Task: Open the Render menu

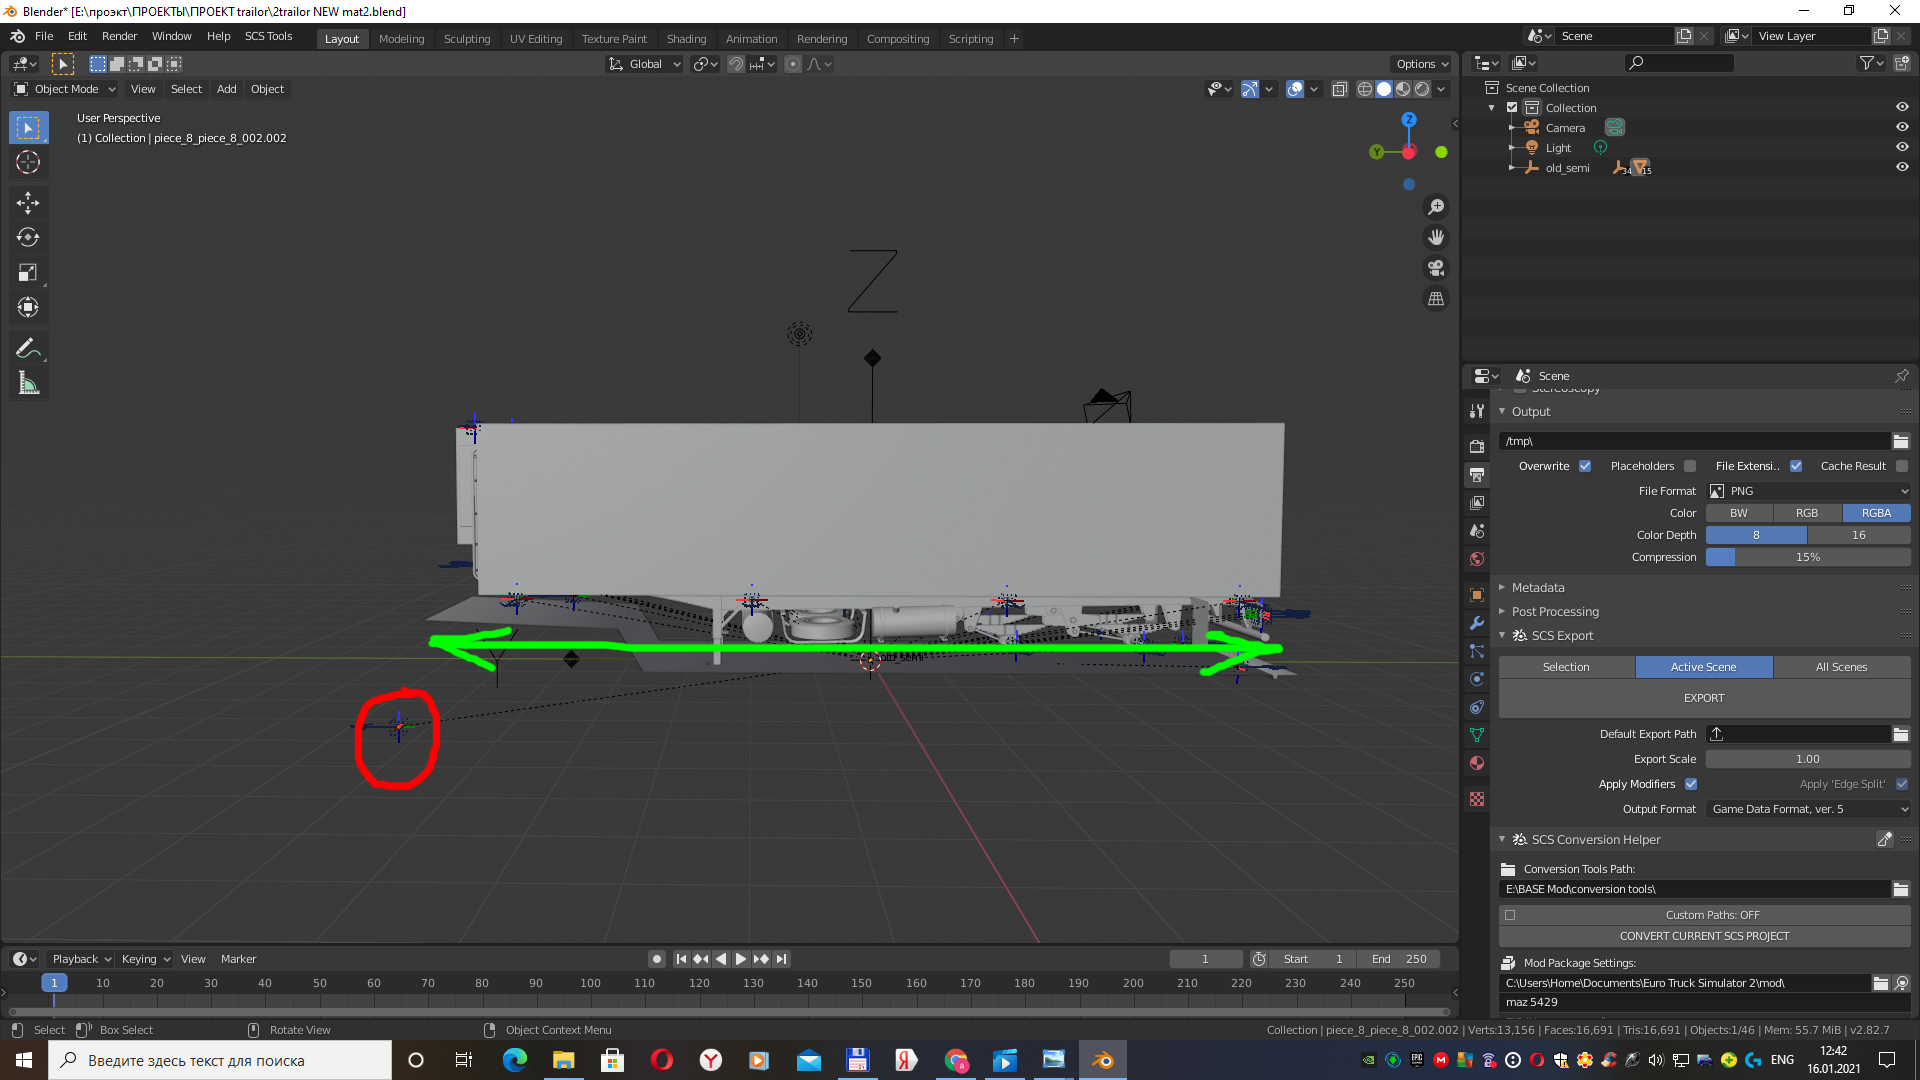Action: 119,36
